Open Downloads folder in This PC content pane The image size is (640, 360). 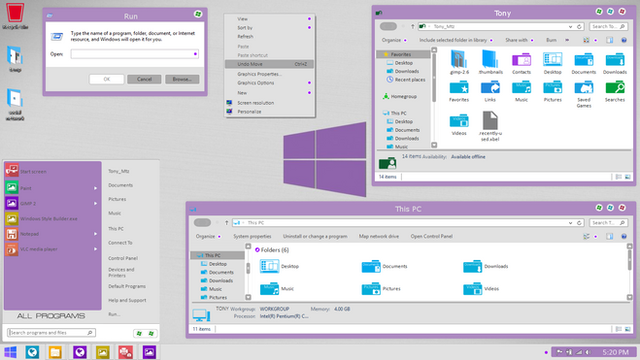click(x=486, y=266)
